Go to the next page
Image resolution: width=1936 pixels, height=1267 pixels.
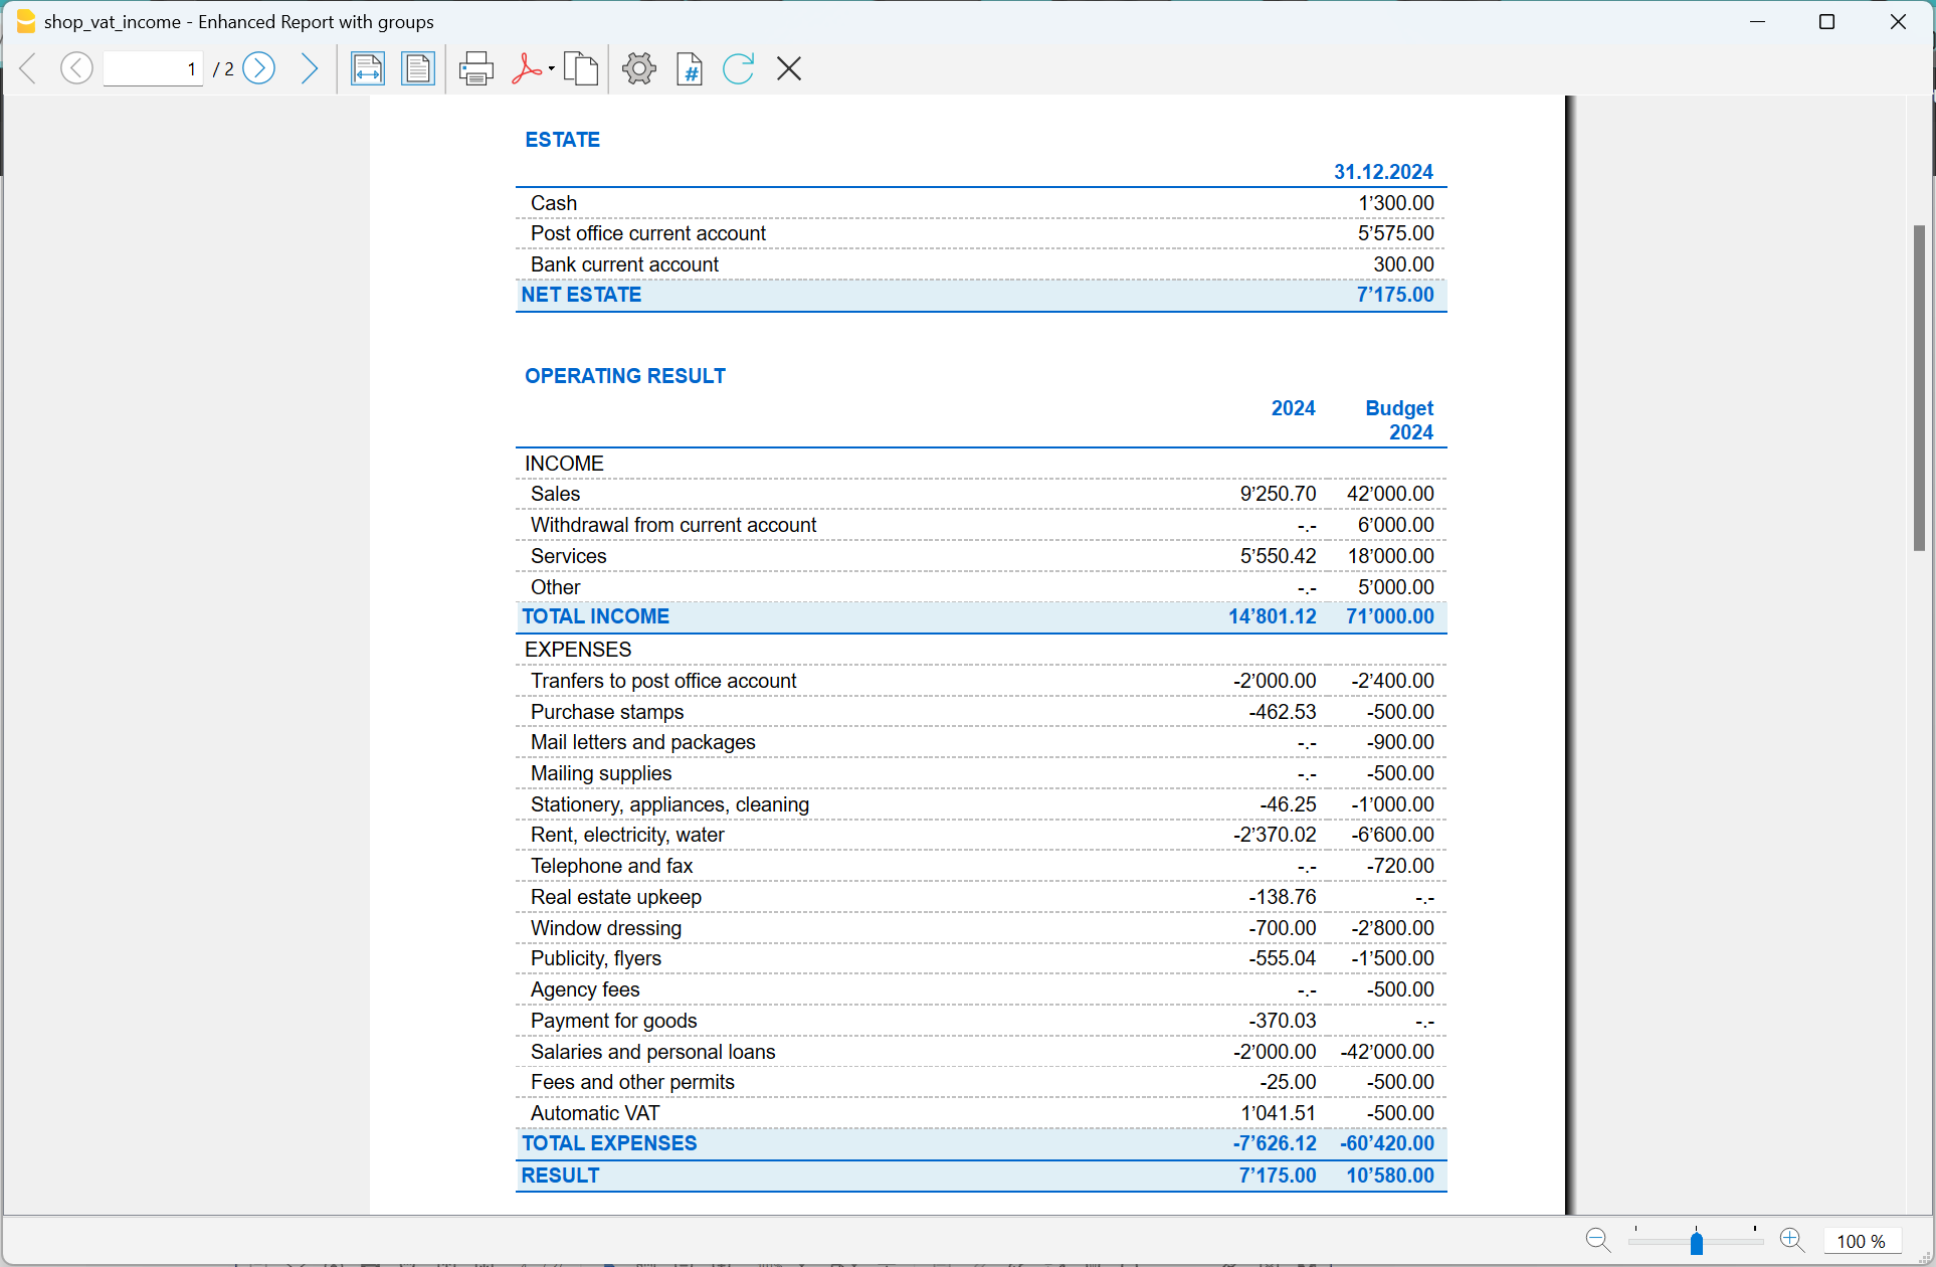click(x=259, y=68)
